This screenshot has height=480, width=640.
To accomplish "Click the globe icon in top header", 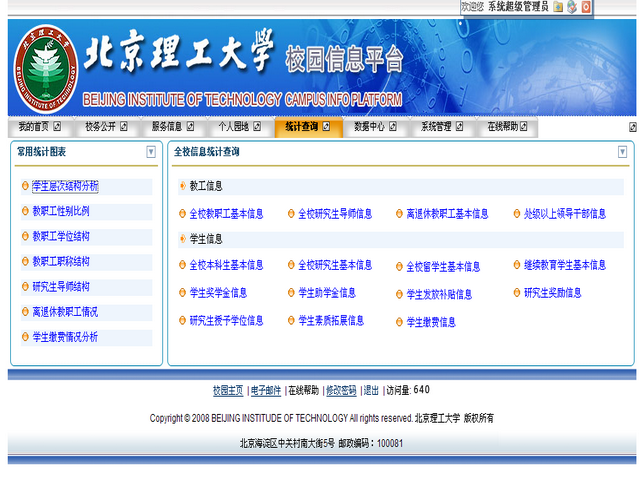I will (x=572, y=7).
